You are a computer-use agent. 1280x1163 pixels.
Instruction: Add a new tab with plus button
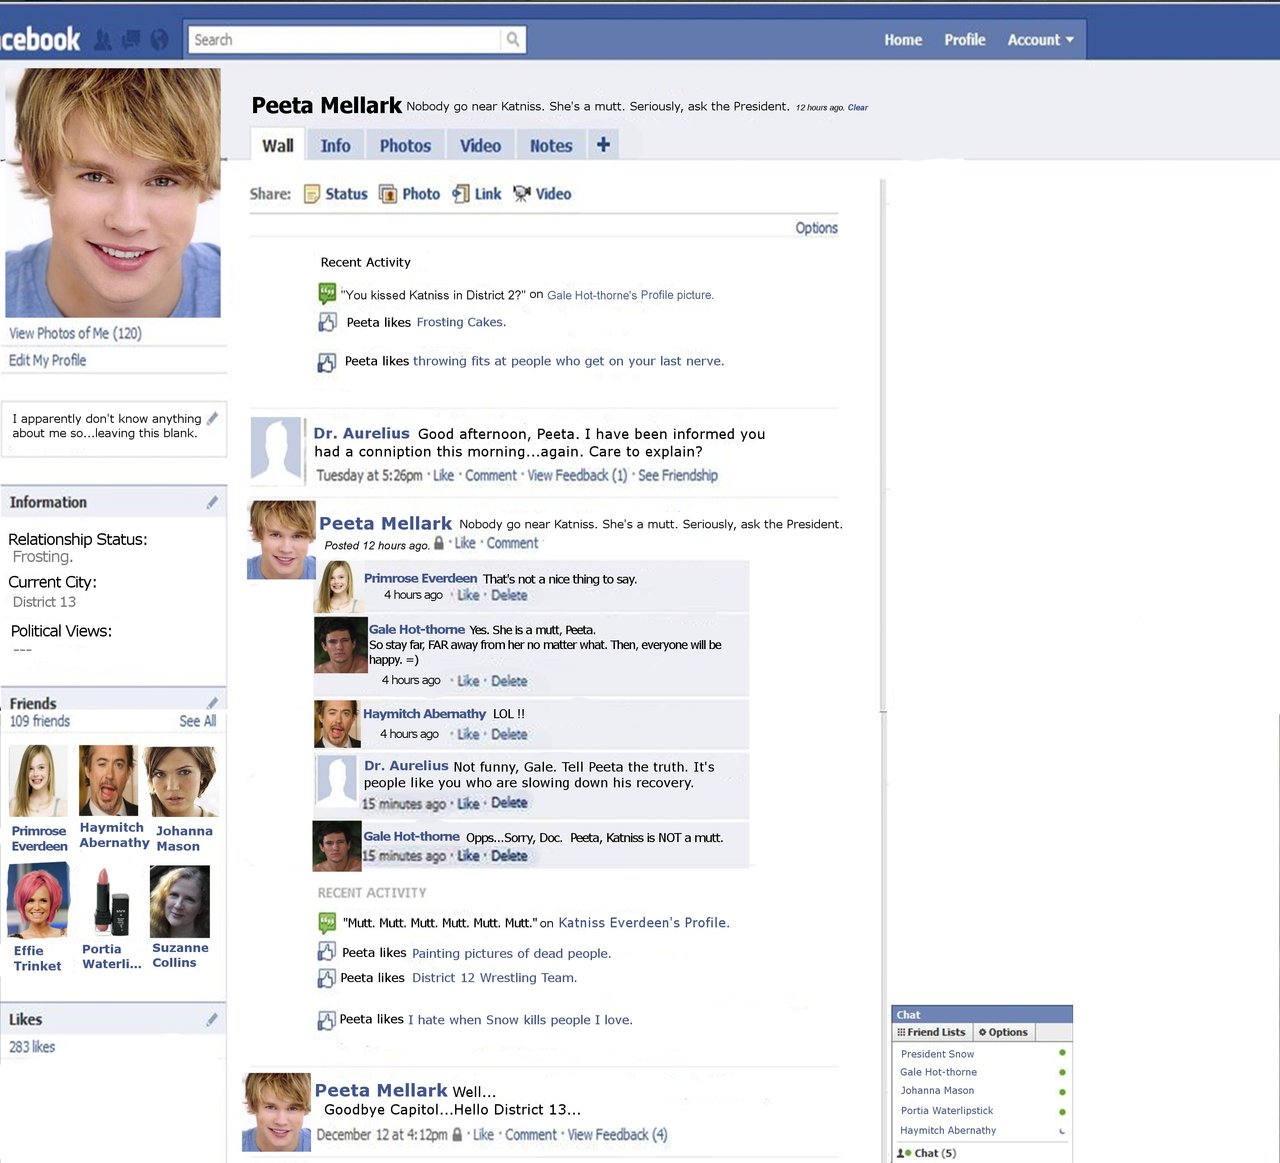click(603, 145)
